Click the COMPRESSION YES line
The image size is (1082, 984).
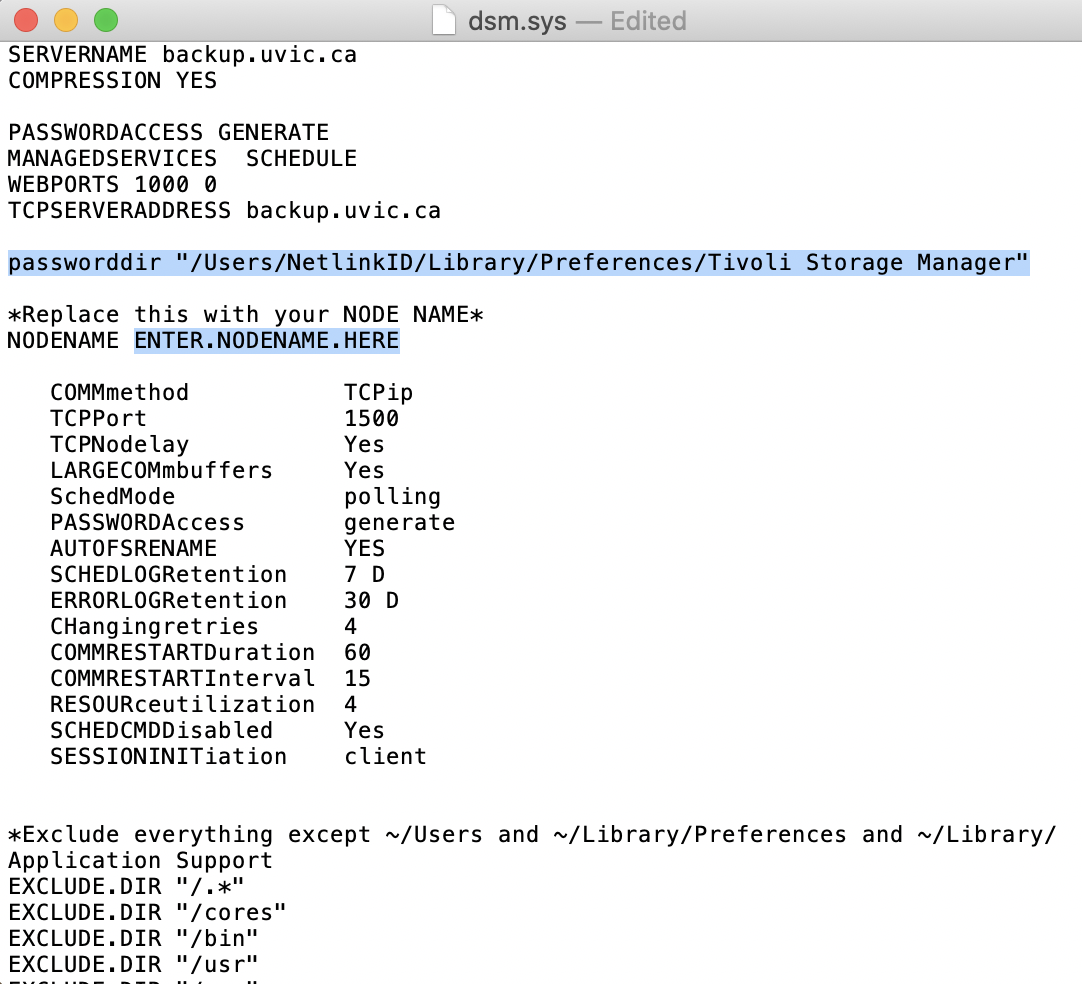click(x=112, y=81)
